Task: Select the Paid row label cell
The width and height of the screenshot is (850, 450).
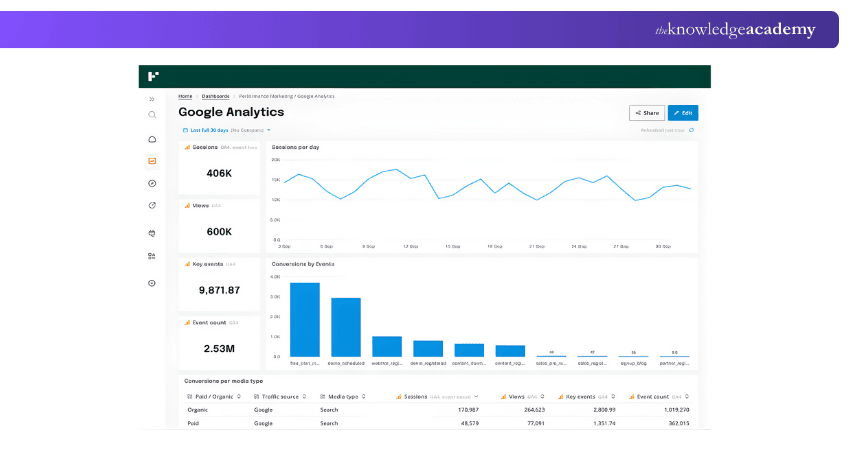Action: [193, 423]
